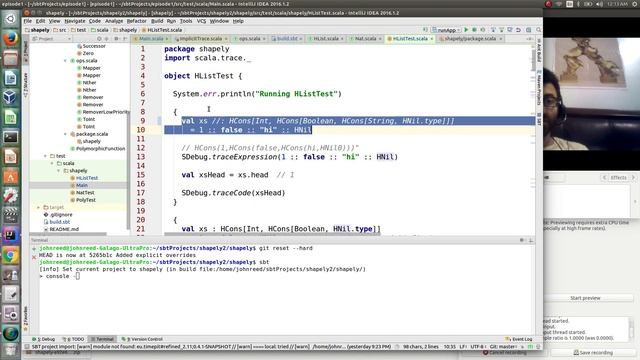Select HListTest in the project tree
Viewport: 640px width, 360px height.
(87, 178)
